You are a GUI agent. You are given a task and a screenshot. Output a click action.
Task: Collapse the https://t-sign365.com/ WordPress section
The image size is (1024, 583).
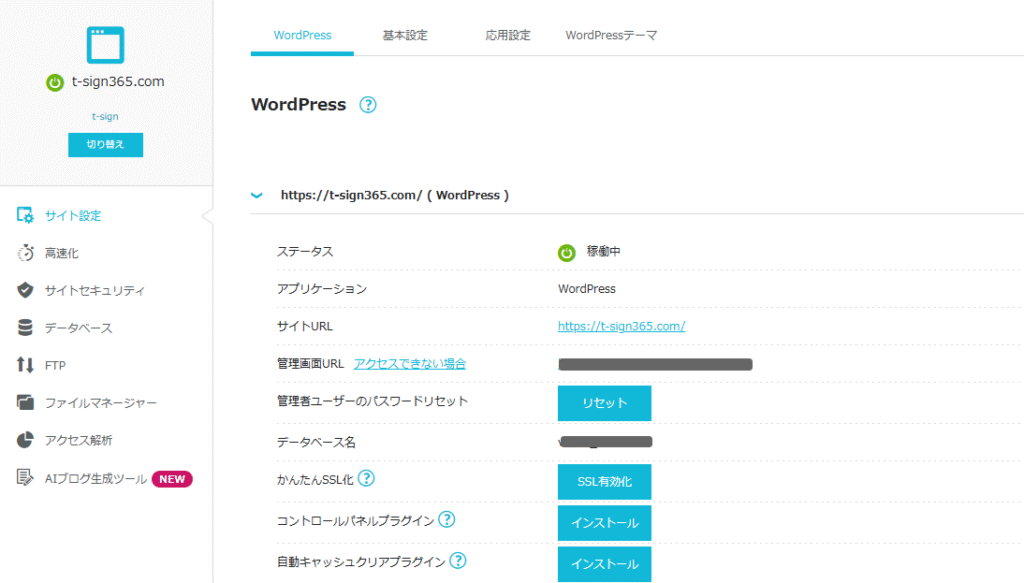coord(257,195)
